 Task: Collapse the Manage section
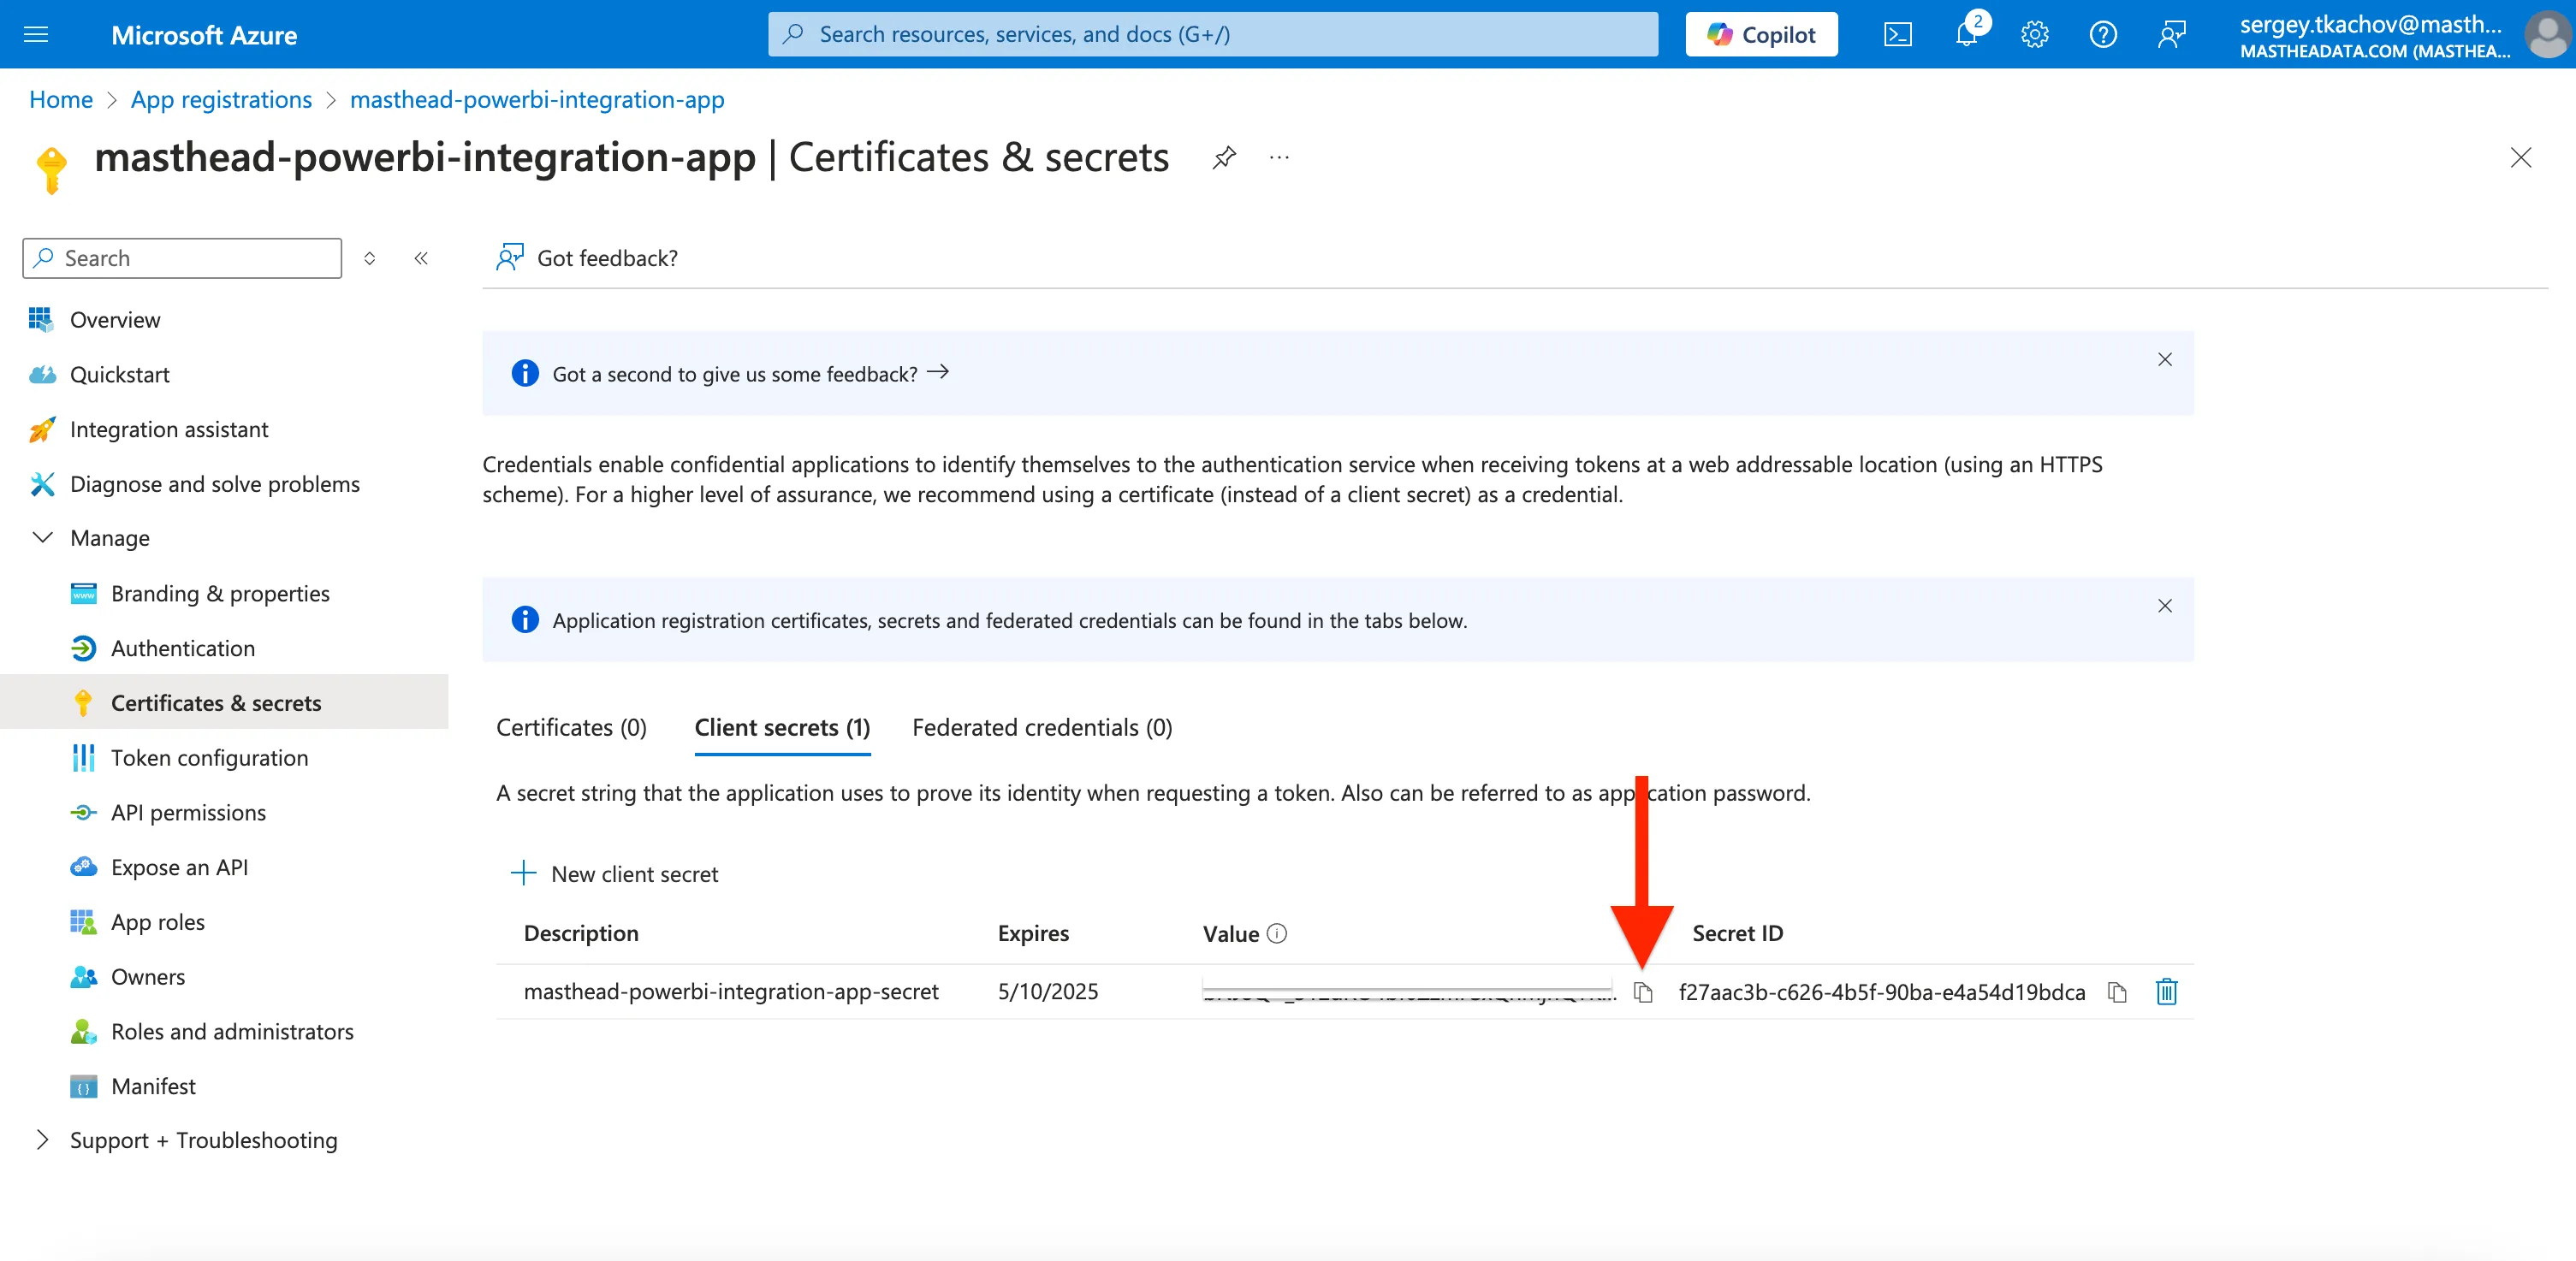click(x=43, y=538)
